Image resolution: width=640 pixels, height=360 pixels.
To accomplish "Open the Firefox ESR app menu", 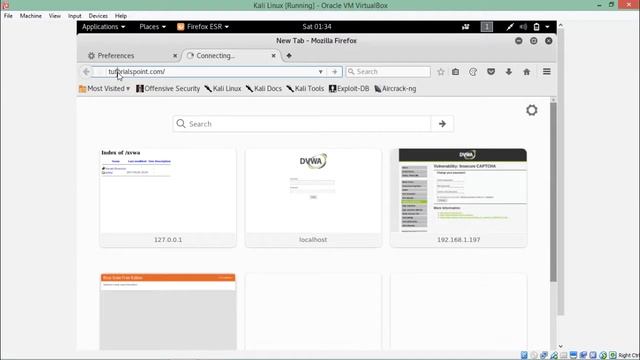I will coord(203,27).
